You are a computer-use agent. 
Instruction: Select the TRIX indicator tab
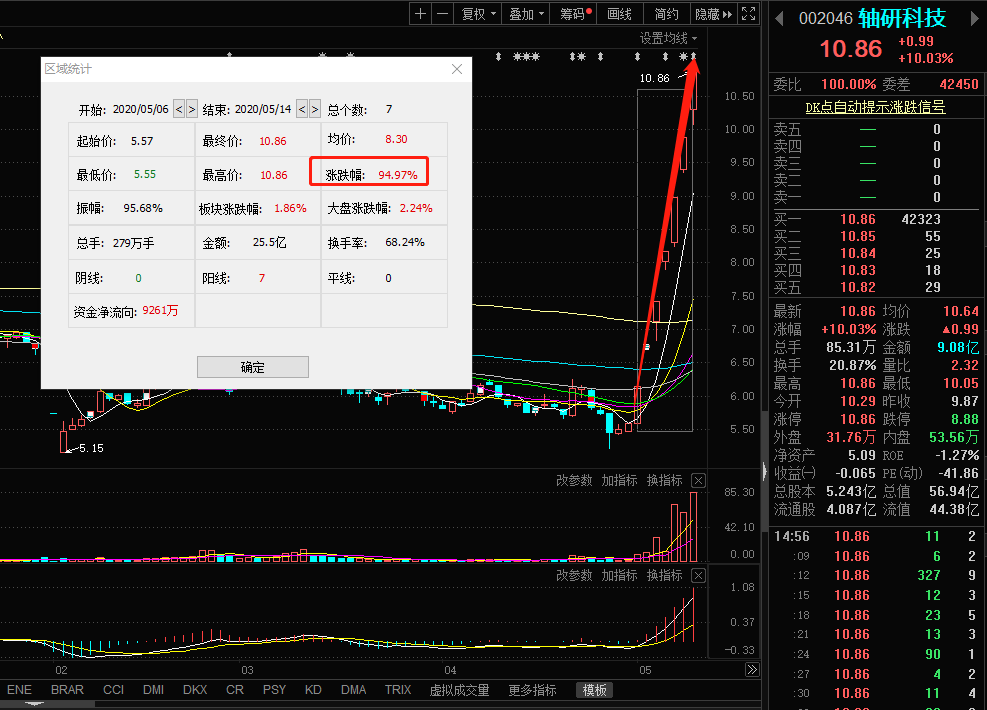pyautogui.click(x=398, y=690)
